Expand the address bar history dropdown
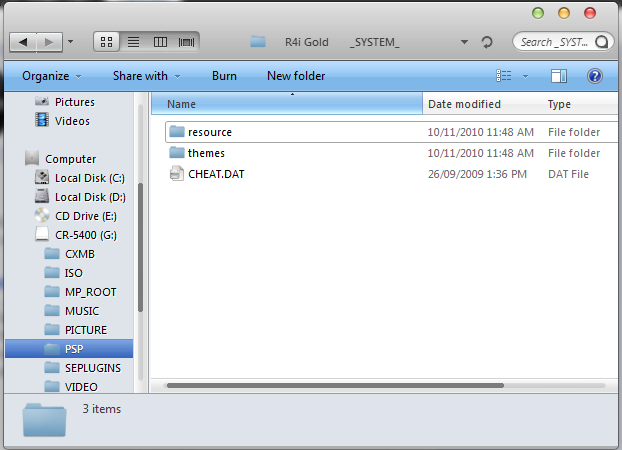 coord(465,42)
